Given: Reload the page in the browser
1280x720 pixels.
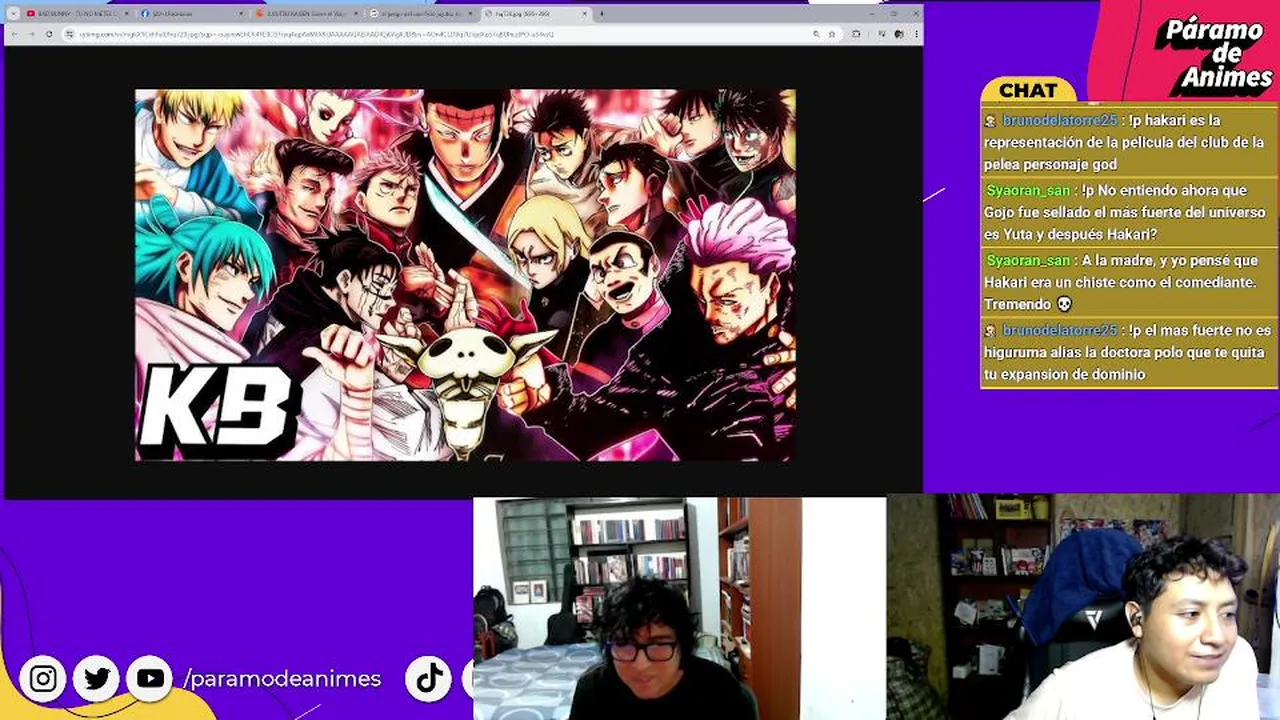Looking at the screenshot, I should click(x=49, y=34).
